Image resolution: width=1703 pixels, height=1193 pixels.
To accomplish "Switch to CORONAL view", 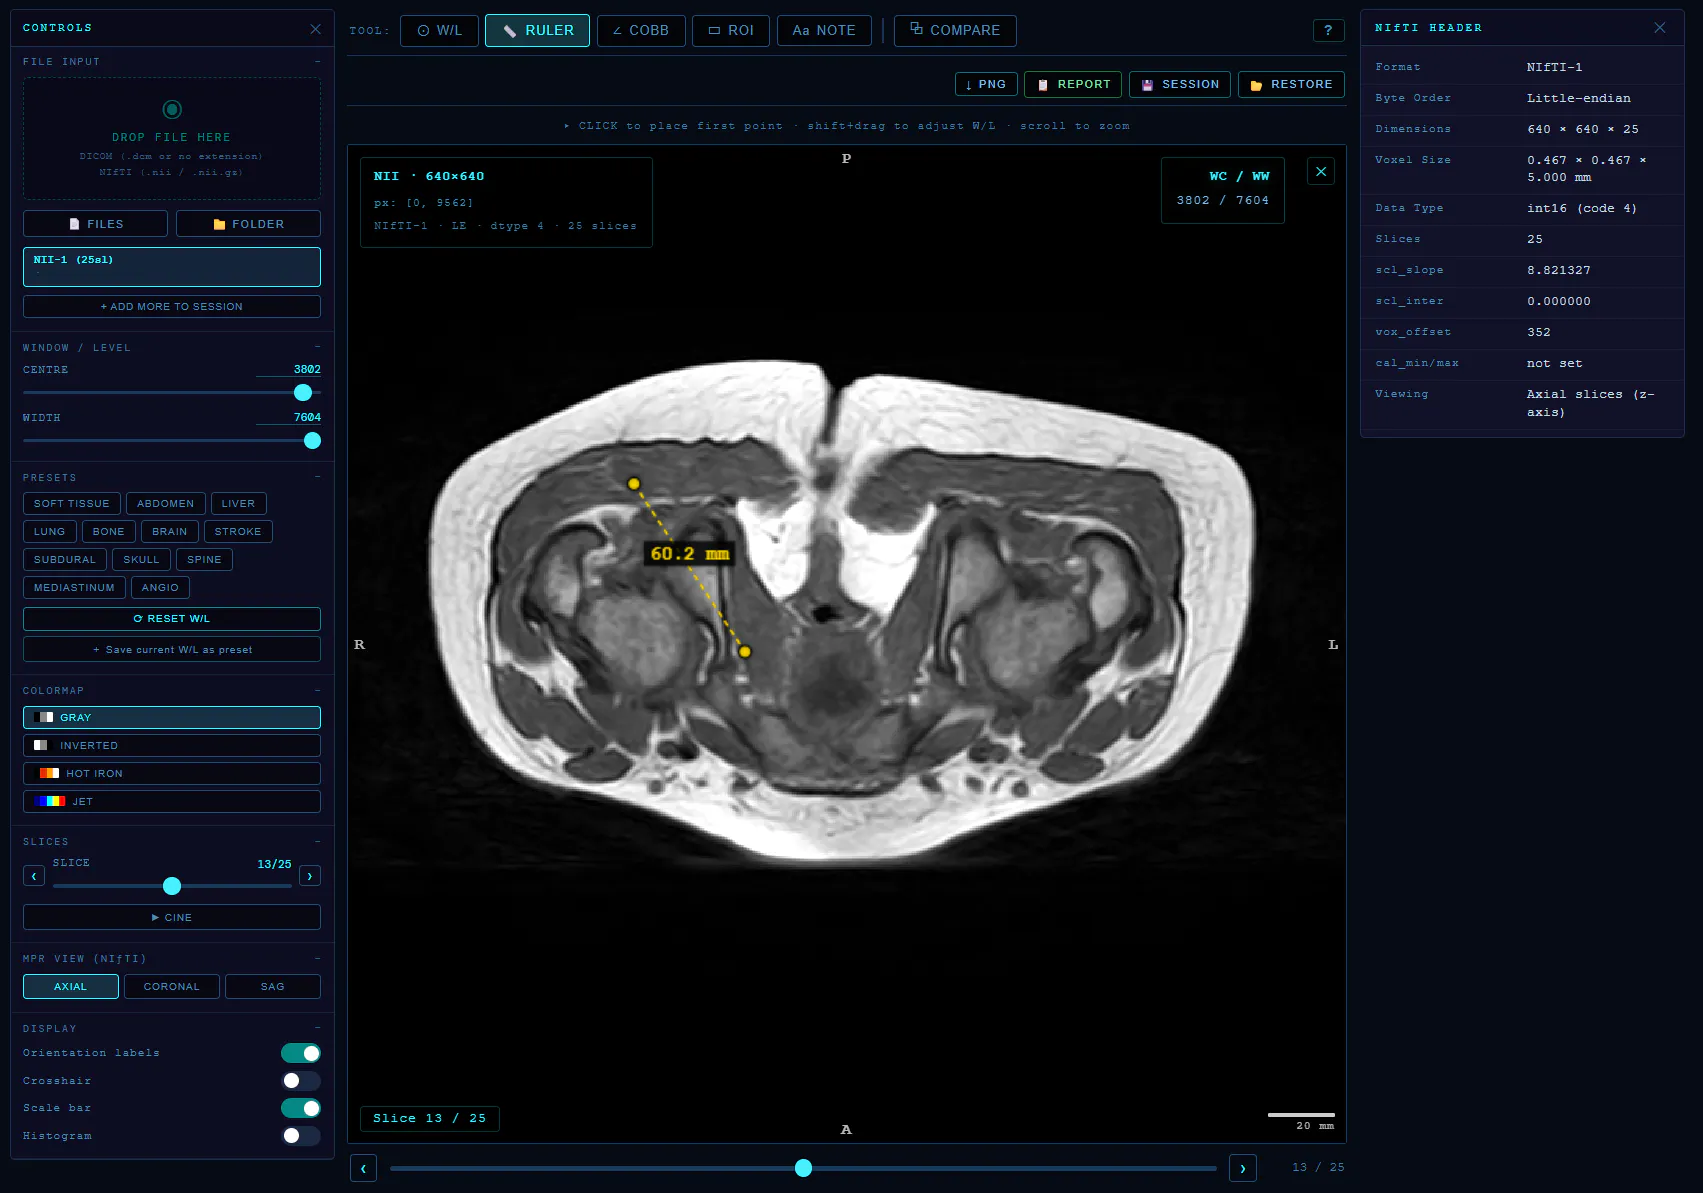I will click(172, 987).
